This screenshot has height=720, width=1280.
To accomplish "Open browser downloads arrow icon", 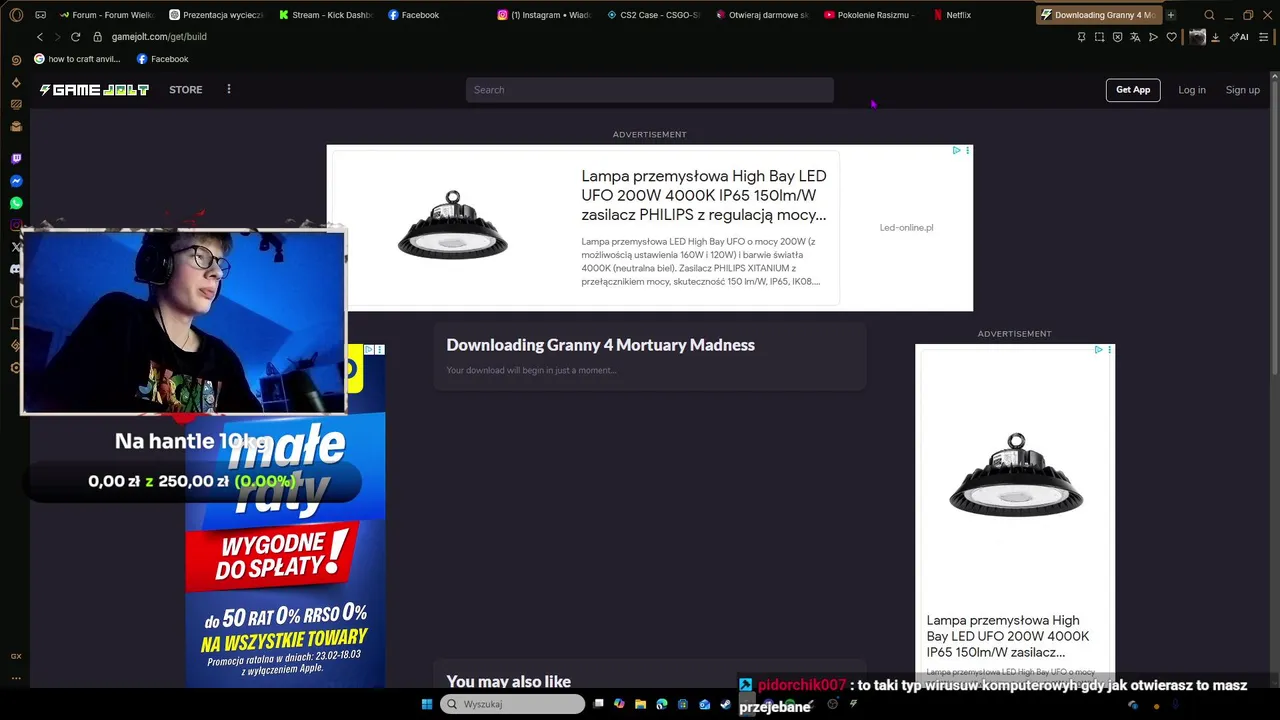I will (1215, 37).
